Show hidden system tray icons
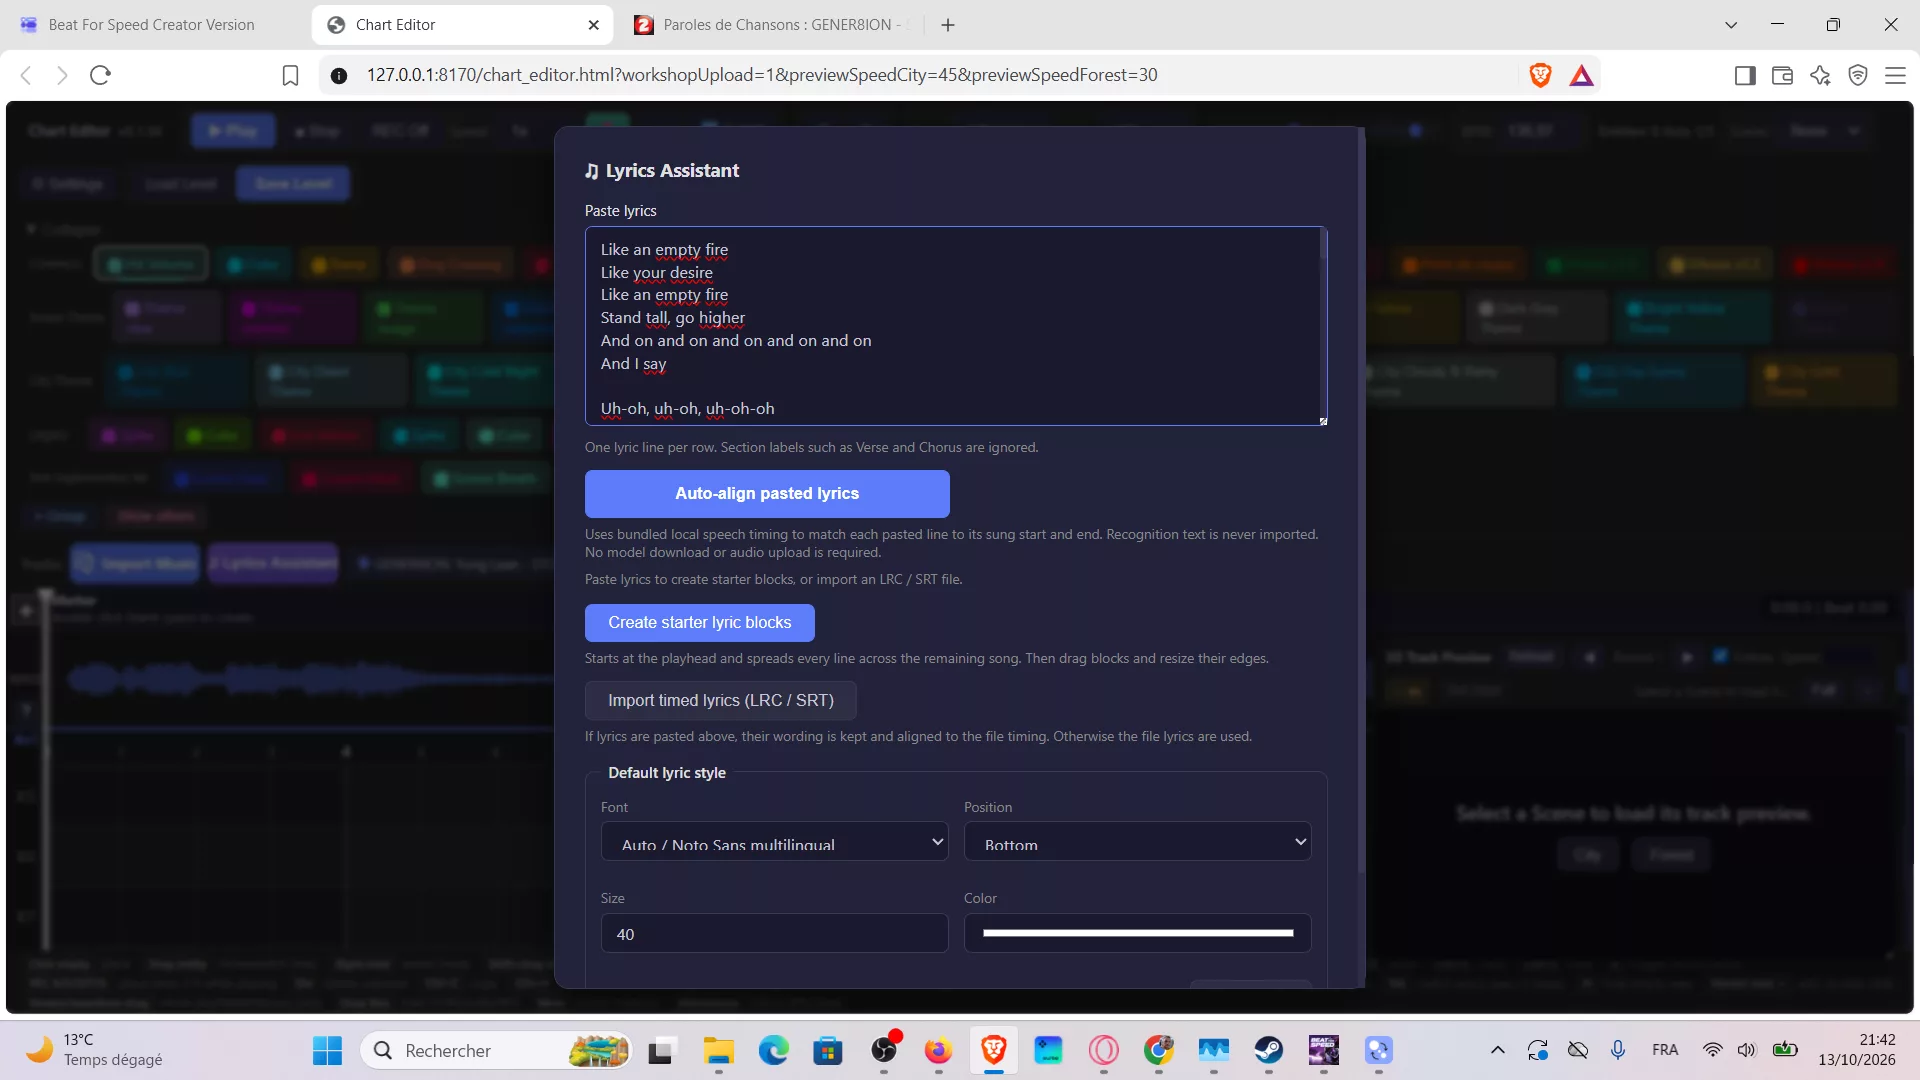This screenshot has width=1920, height=1080. click(x=1497, y=1050)
